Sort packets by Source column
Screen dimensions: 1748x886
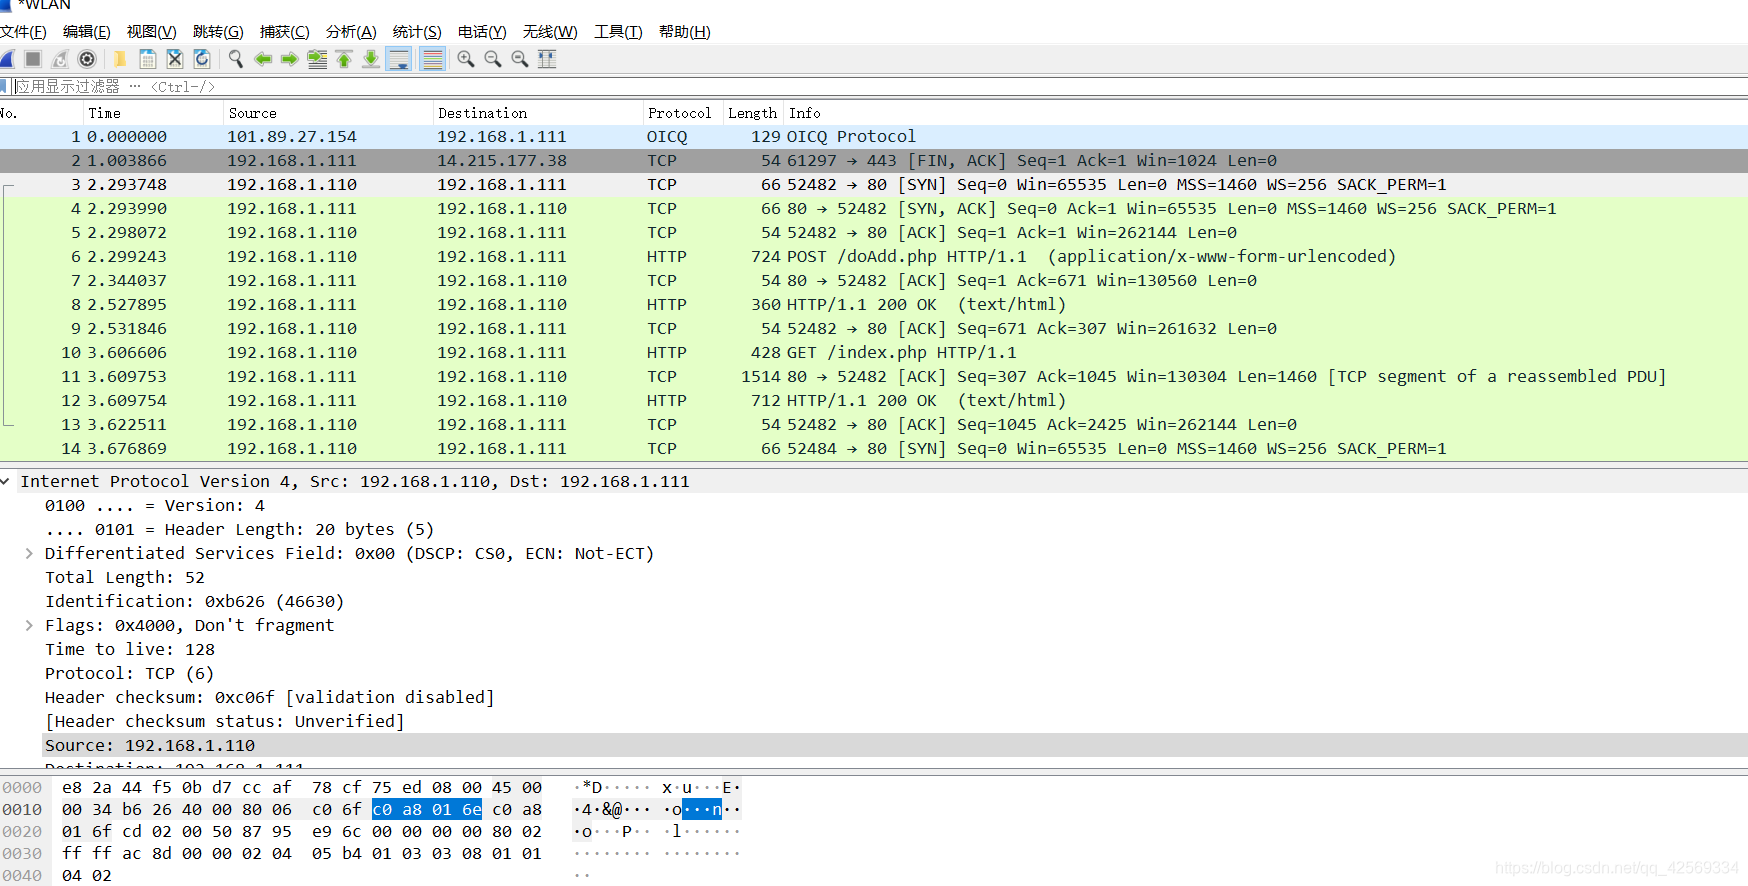click(x=328, y=113)
